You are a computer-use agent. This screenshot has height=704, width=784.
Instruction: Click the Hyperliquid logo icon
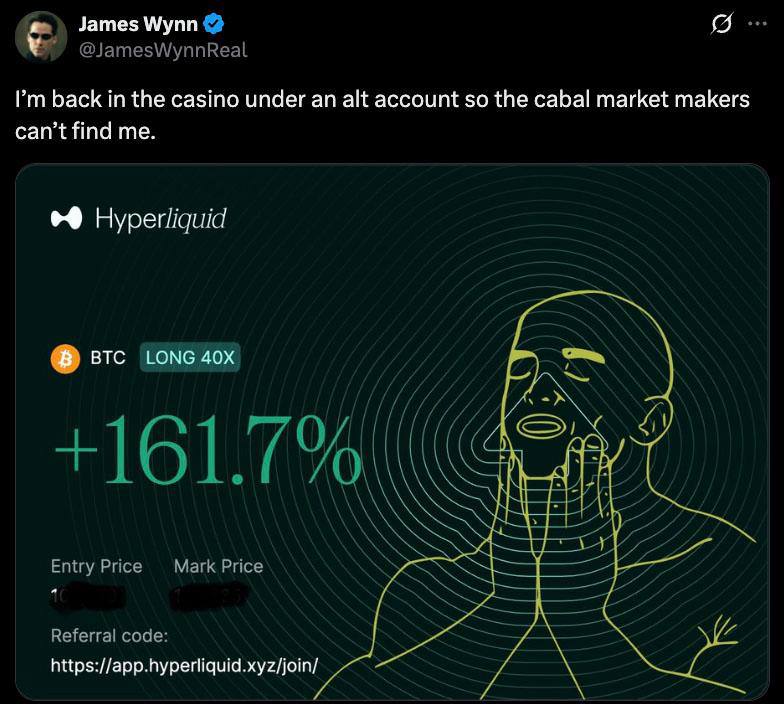tap(66, 218)
